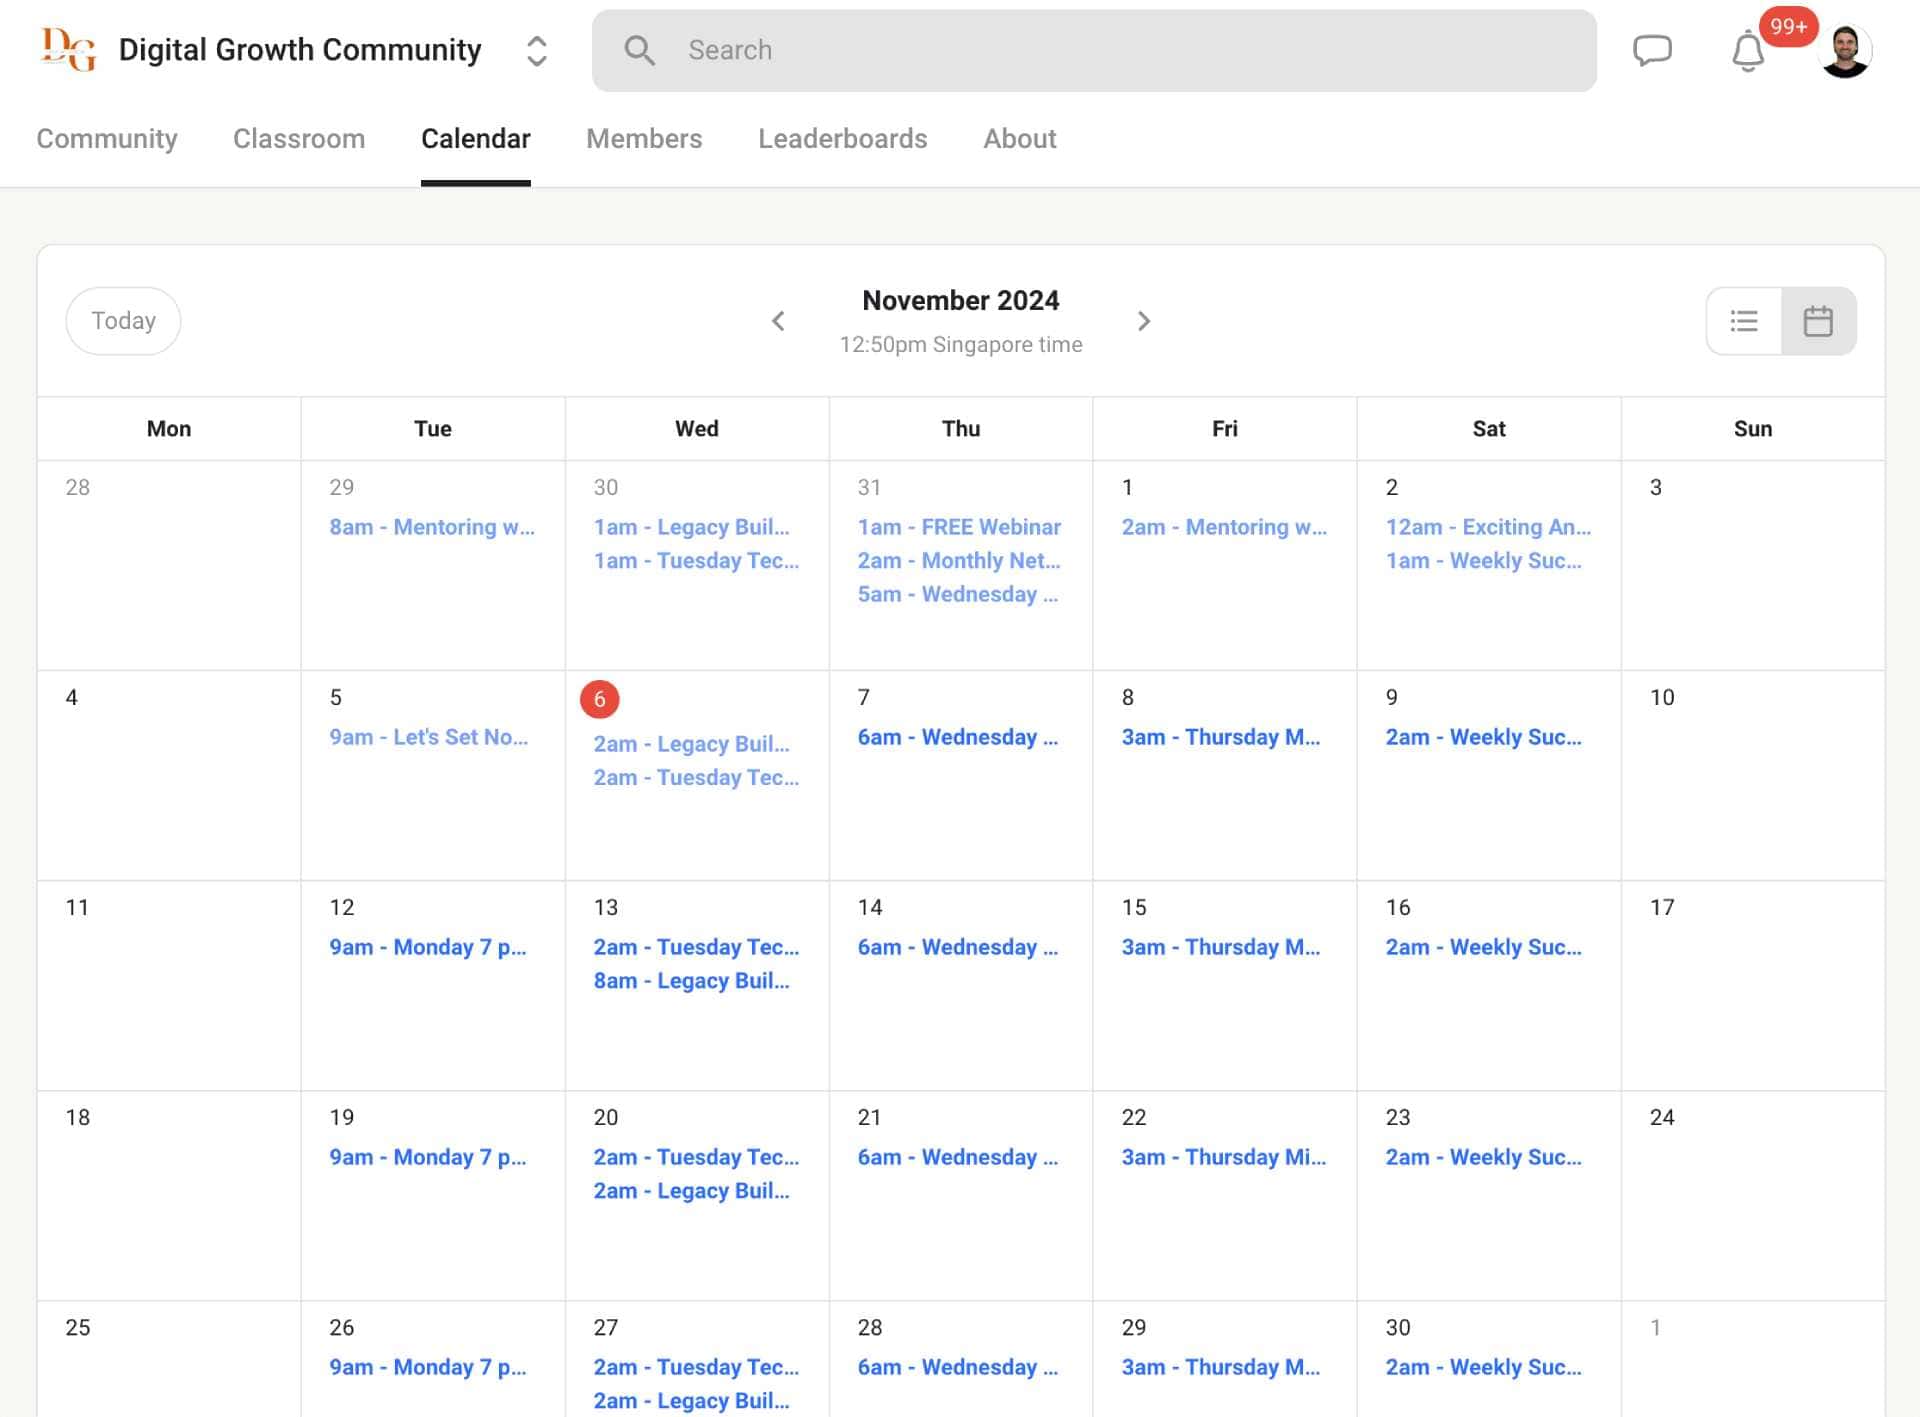Open the Leaderboards tab

click(x=842, y=139)
